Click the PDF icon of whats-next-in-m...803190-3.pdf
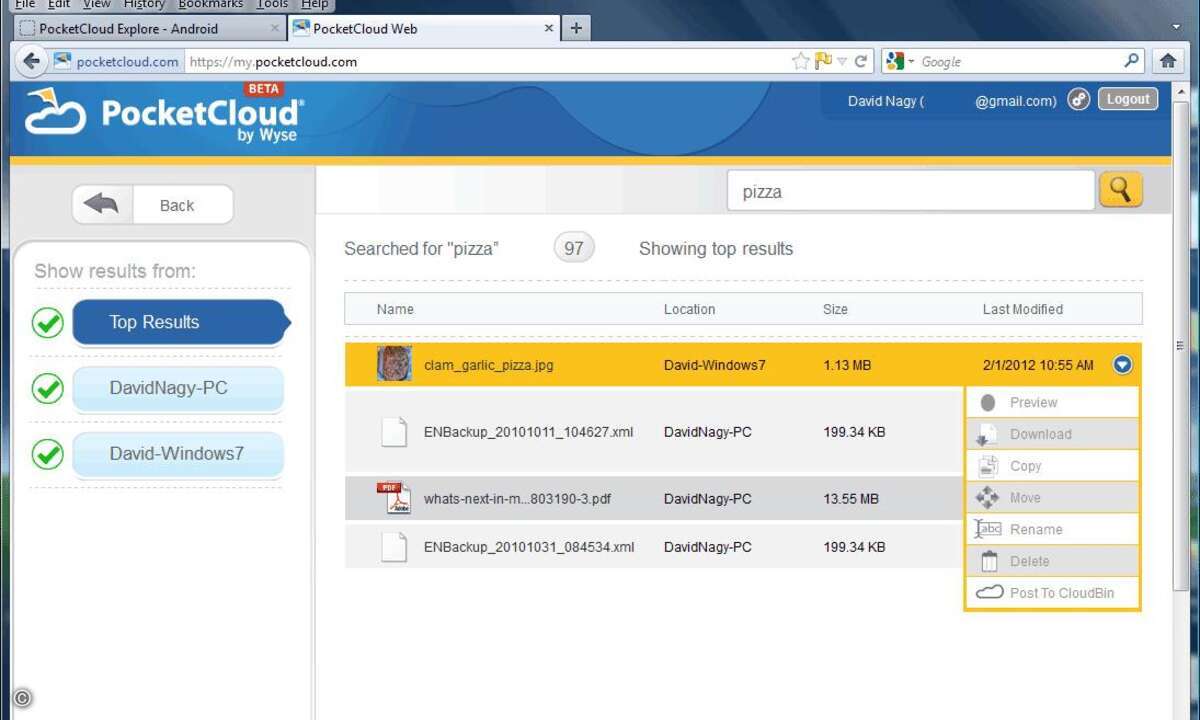Image resolution: width=1200 pixels, height=720 pixels. (x=394, y=498)
